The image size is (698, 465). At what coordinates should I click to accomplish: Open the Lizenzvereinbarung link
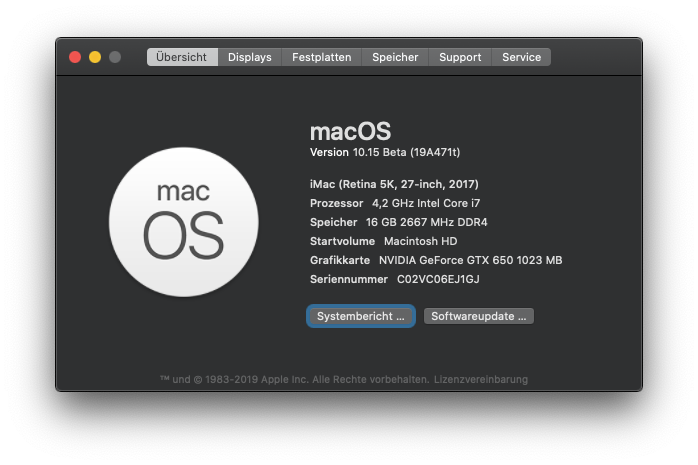[481, 380]
